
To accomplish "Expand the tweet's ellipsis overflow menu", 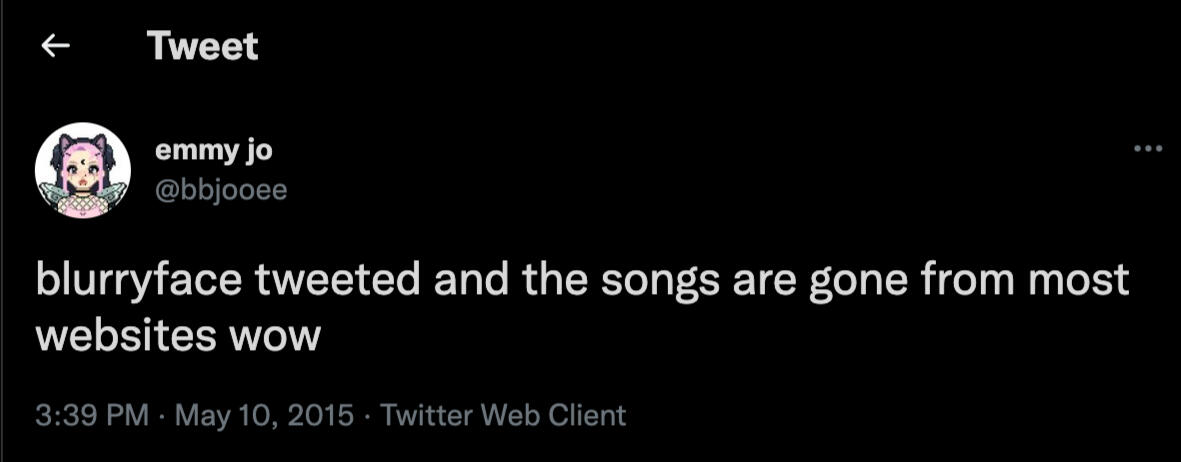I will (x=1148, y=150).
